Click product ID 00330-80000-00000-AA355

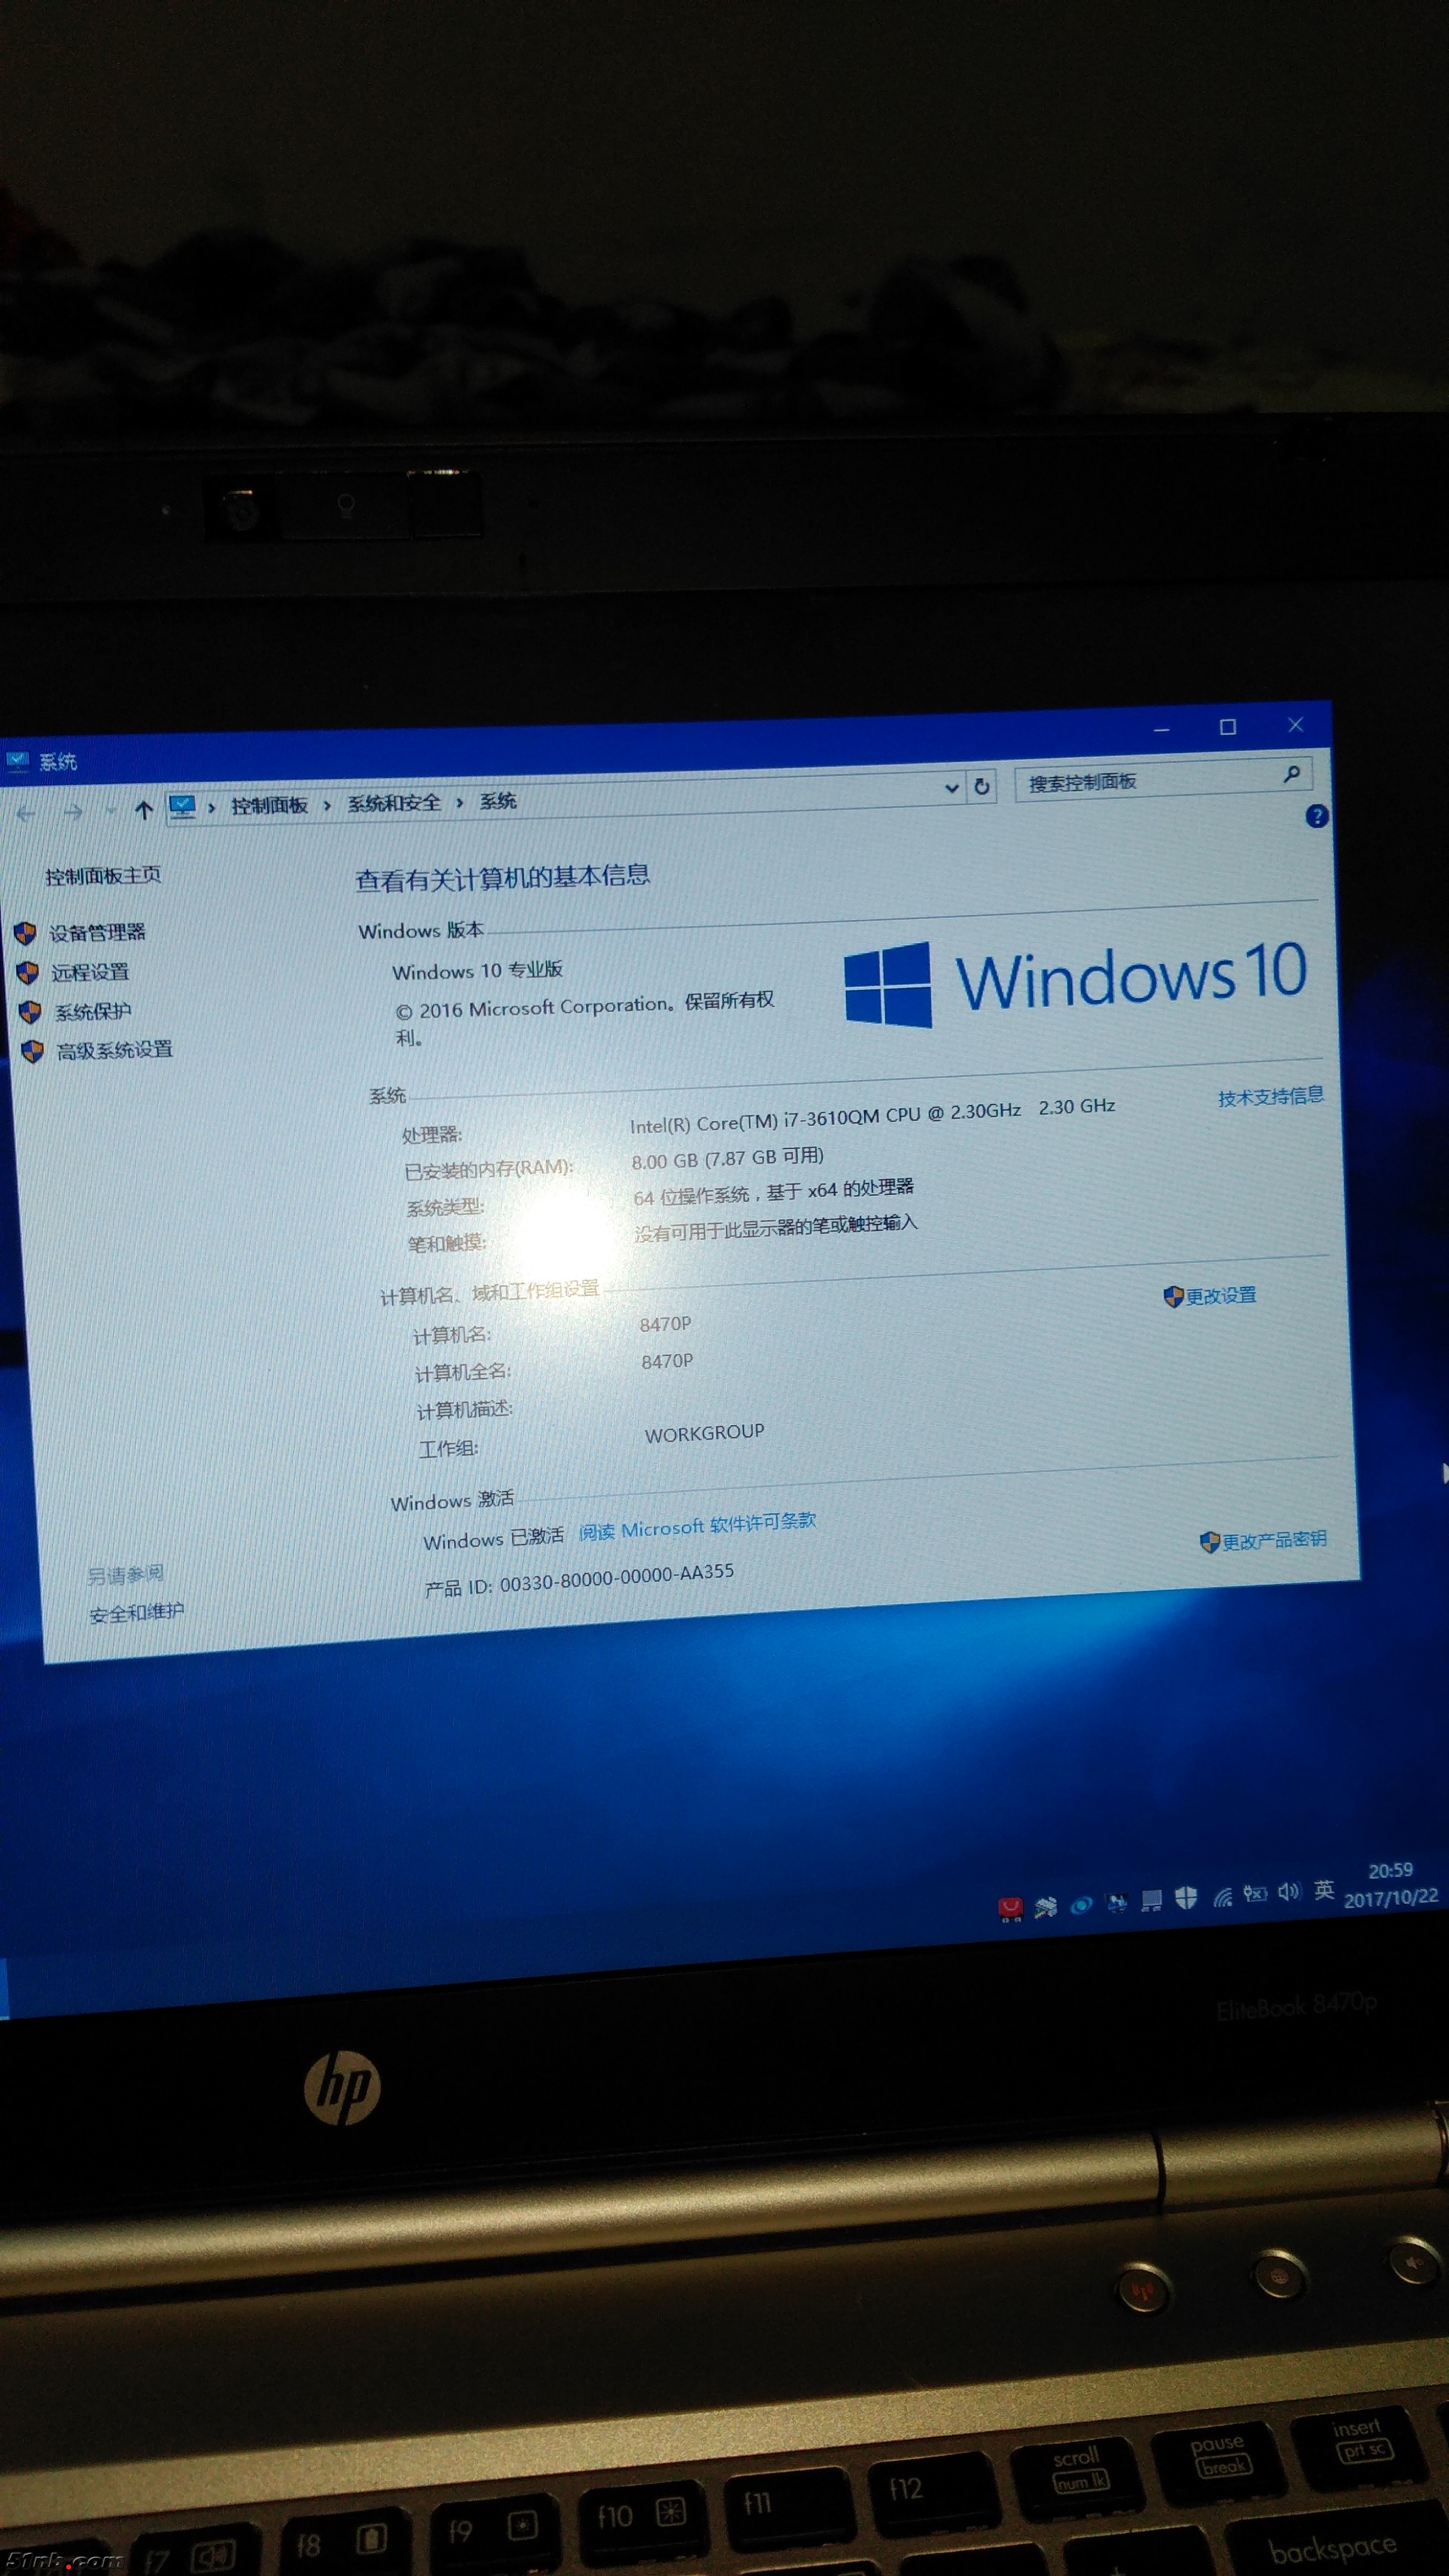pyautogui.click(x=617, y=1579)
